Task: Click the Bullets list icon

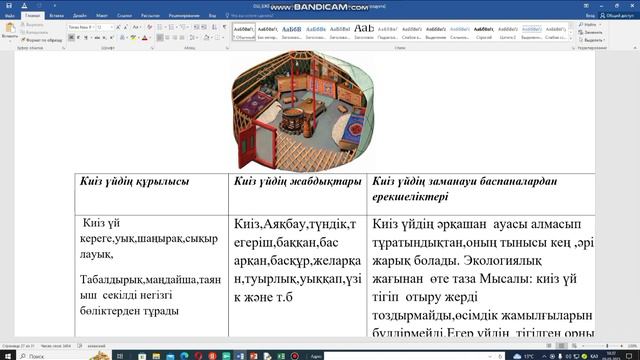Action: [x=160, y=27]
